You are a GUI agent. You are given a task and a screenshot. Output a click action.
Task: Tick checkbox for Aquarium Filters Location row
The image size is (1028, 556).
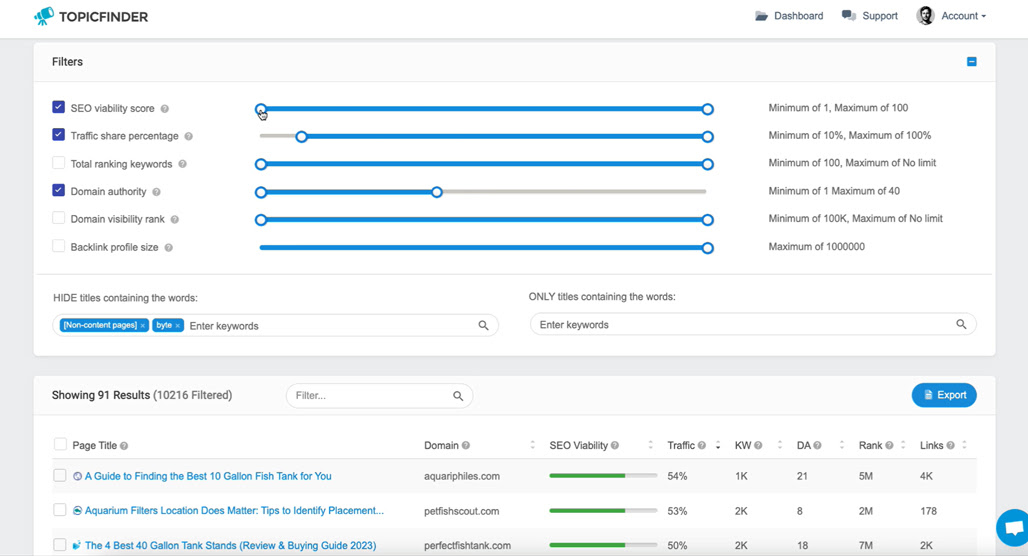[x=60, y=509]
